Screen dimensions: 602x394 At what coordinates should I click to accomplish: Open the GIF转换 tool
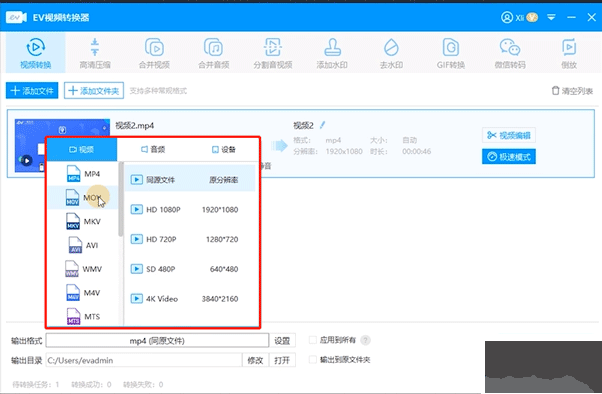(x=451, y=53)
